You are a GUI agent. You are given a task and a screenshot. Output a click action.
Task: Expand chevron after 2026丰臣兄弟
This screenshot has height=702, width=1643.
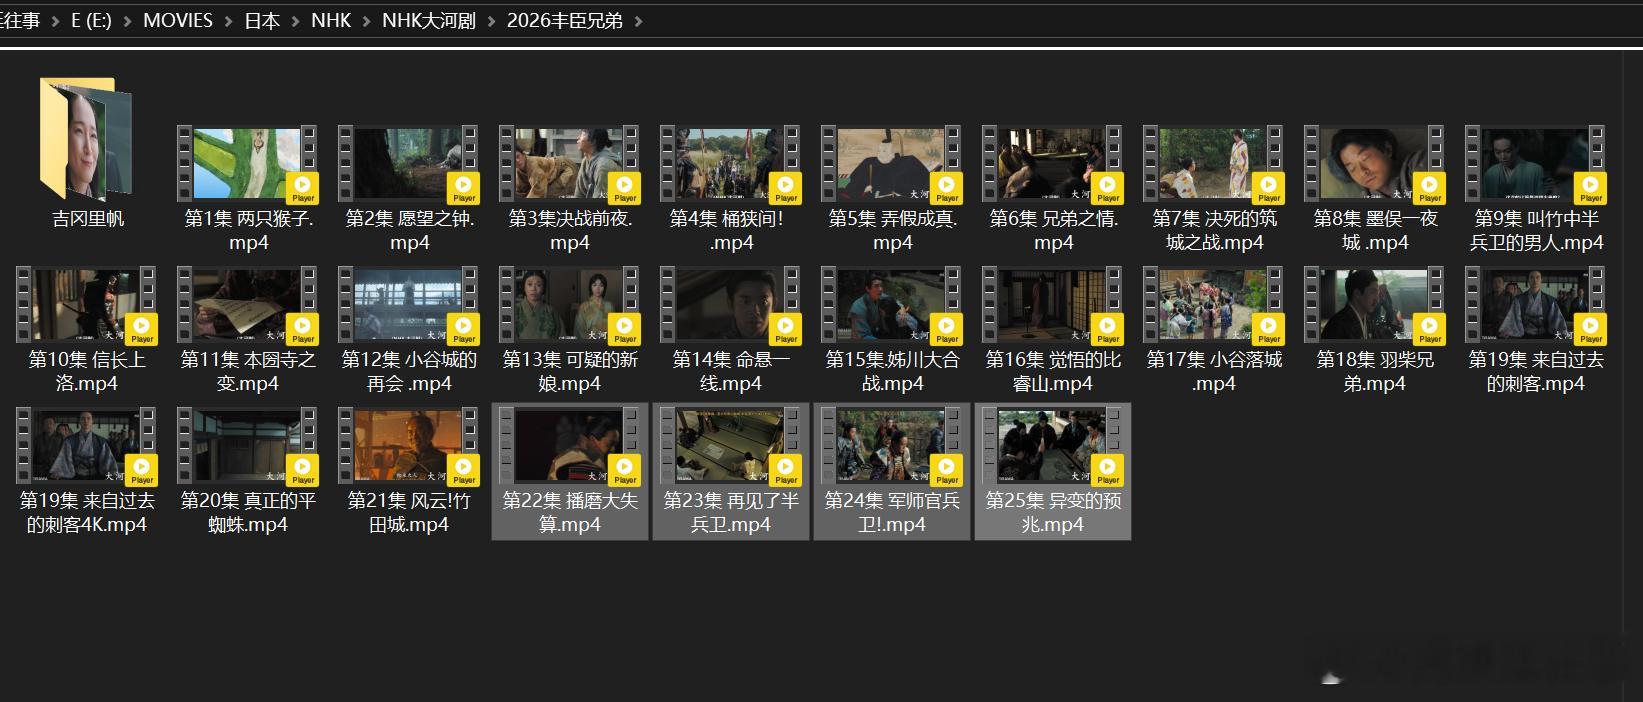coord(638,20)
